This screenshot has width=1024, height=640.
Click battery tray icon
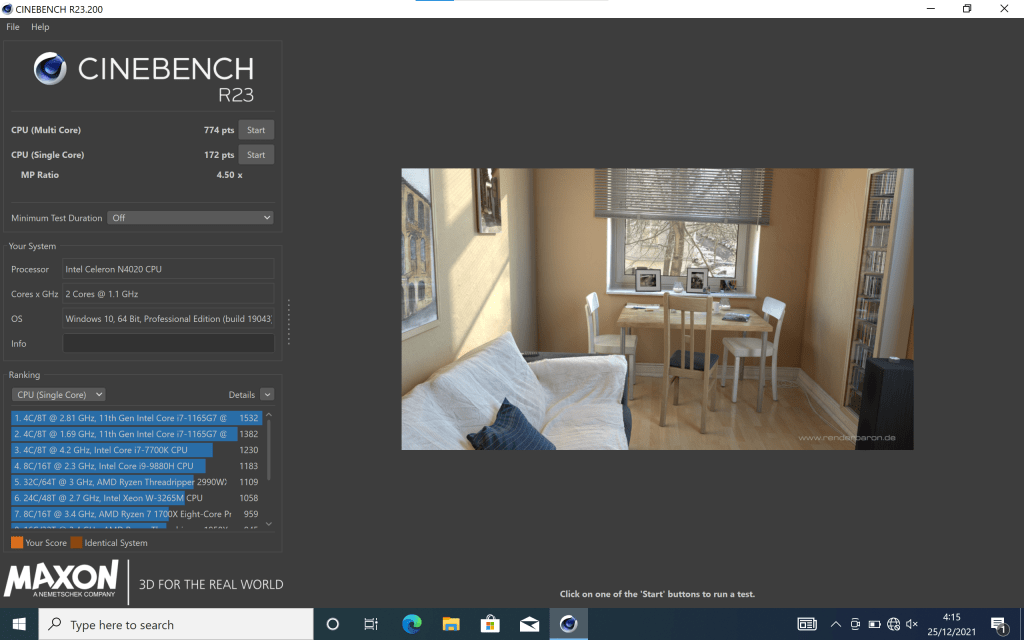(874, 624)
